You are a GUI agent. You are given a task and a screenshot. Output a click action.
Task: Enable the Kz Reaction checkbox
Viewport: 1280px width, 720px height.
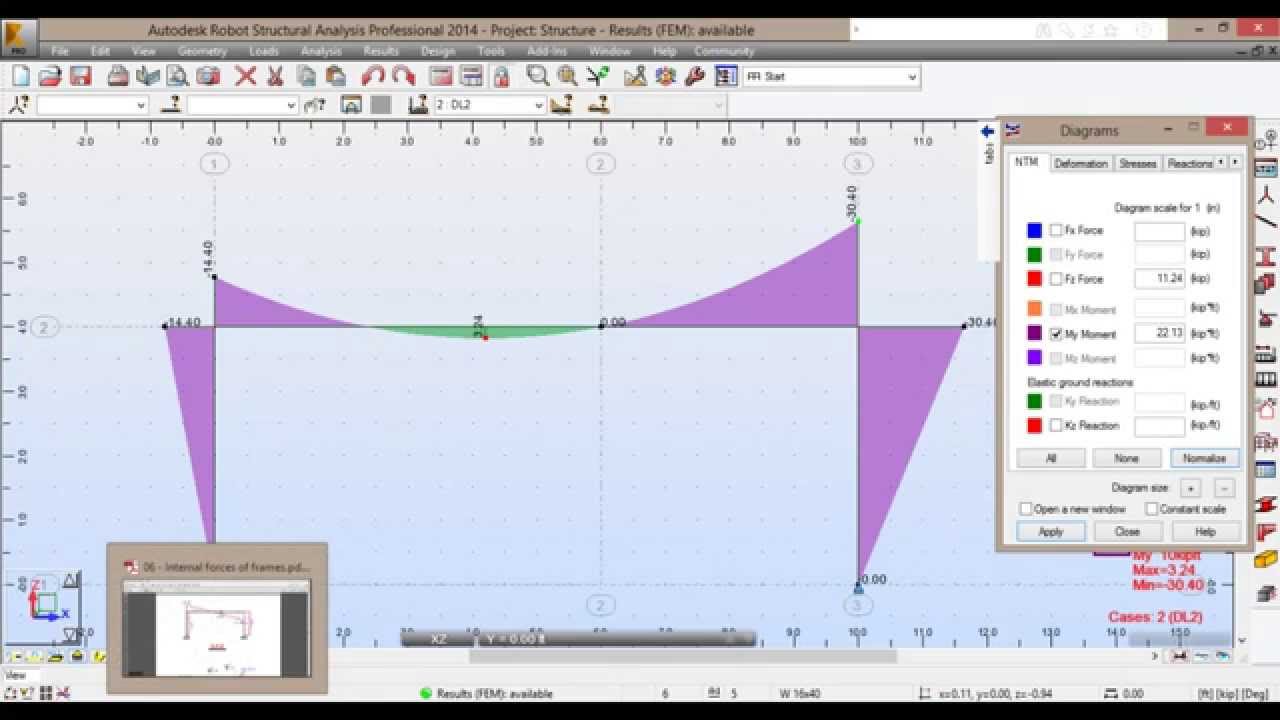1056,425
